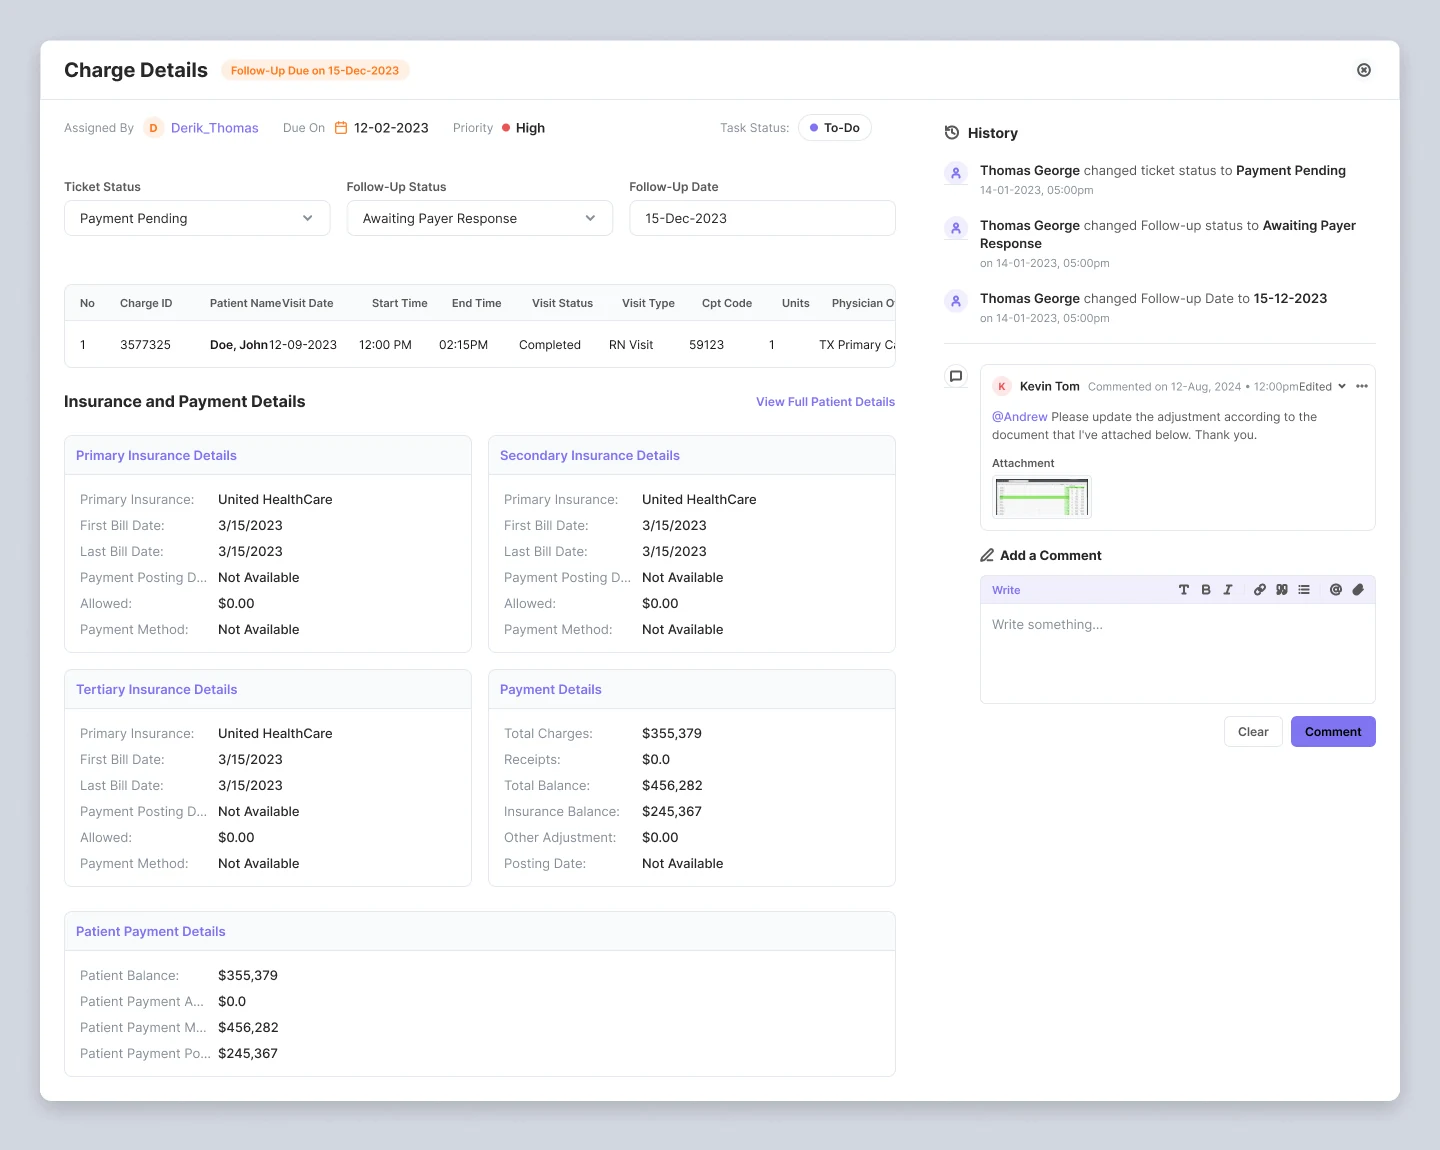The width and height of the screenshot is (1440, 1150).
Task: Toggle bold formatting in comment editor
Action: click(1206, 590)
